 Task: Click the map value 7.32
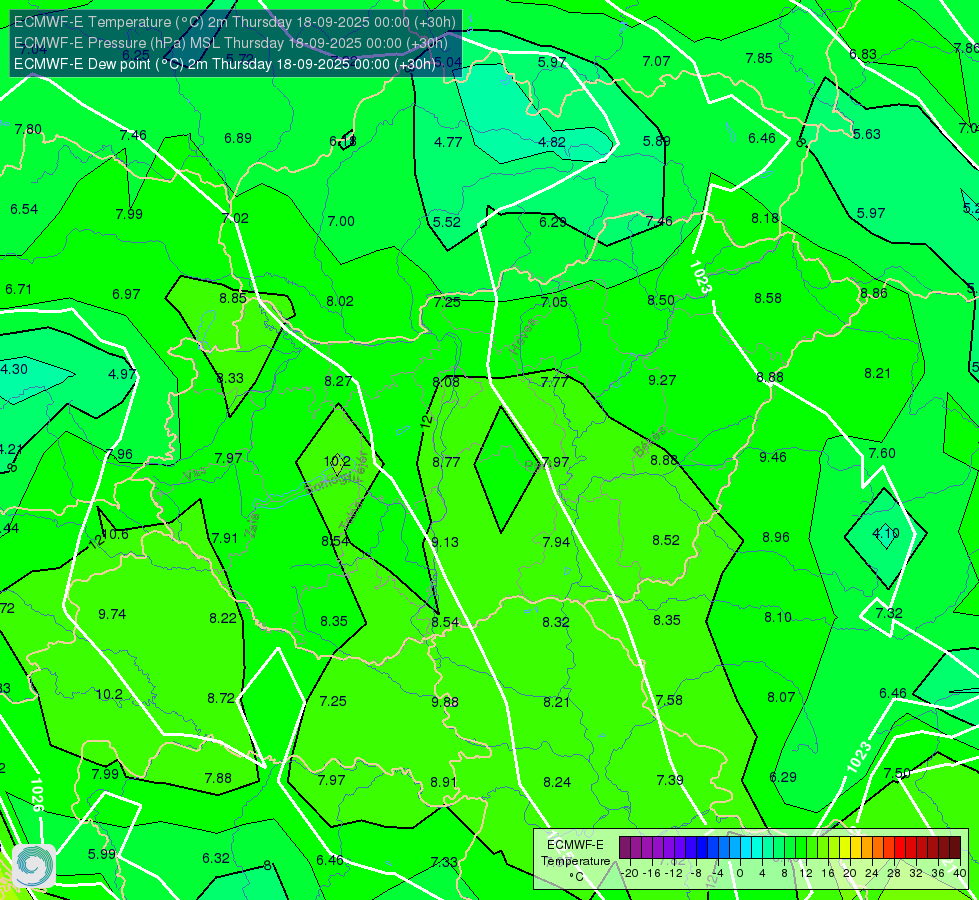[x=888, y=613]
